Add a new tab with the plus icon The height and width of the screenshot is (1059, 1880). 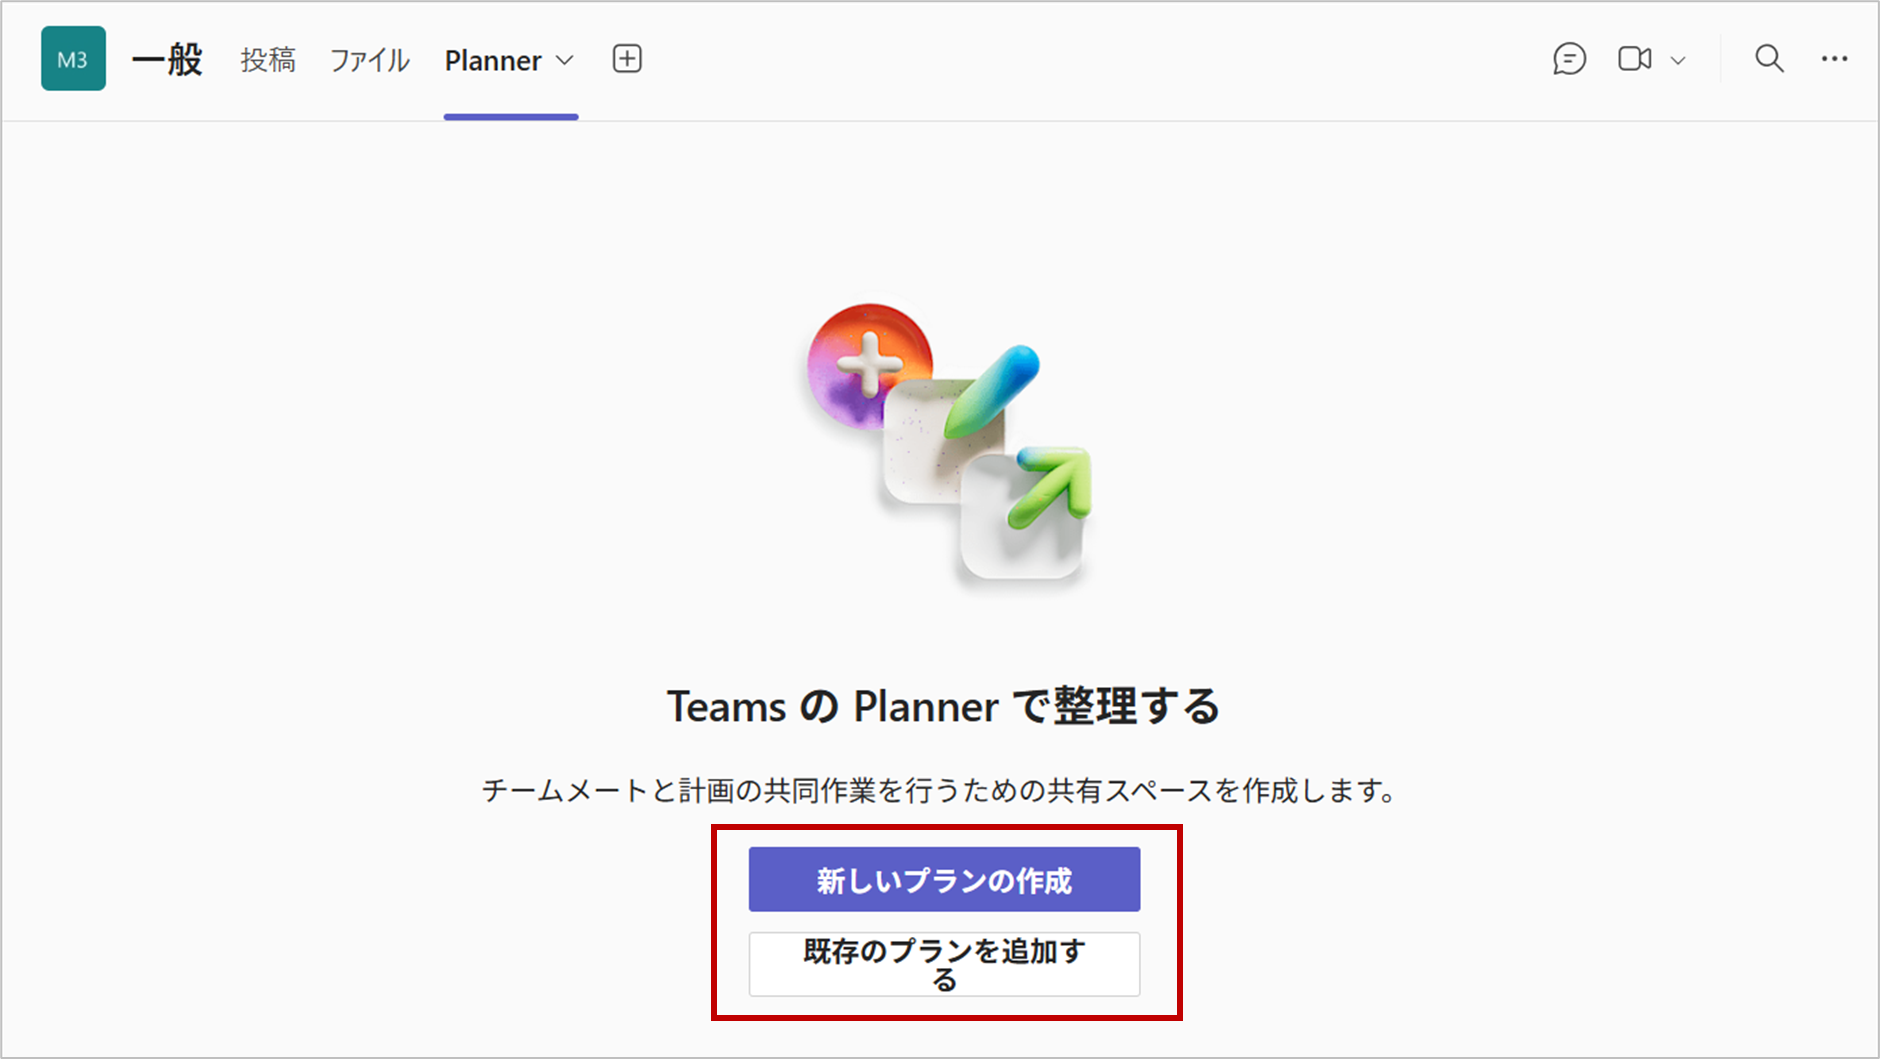click(x=626, y=59)
